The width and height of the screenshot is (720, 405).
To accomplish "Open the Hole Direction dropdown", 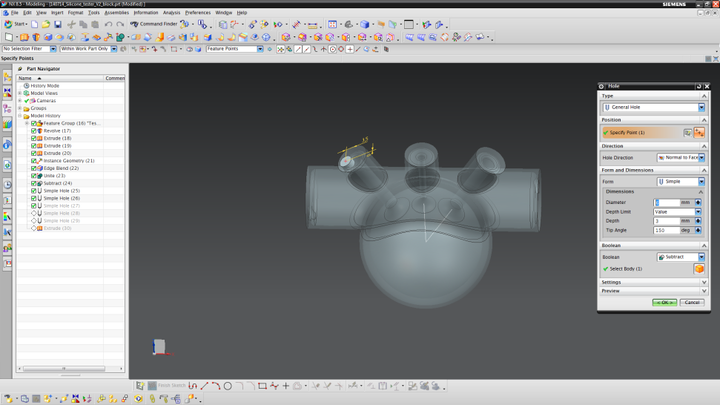I will (681, 158).
